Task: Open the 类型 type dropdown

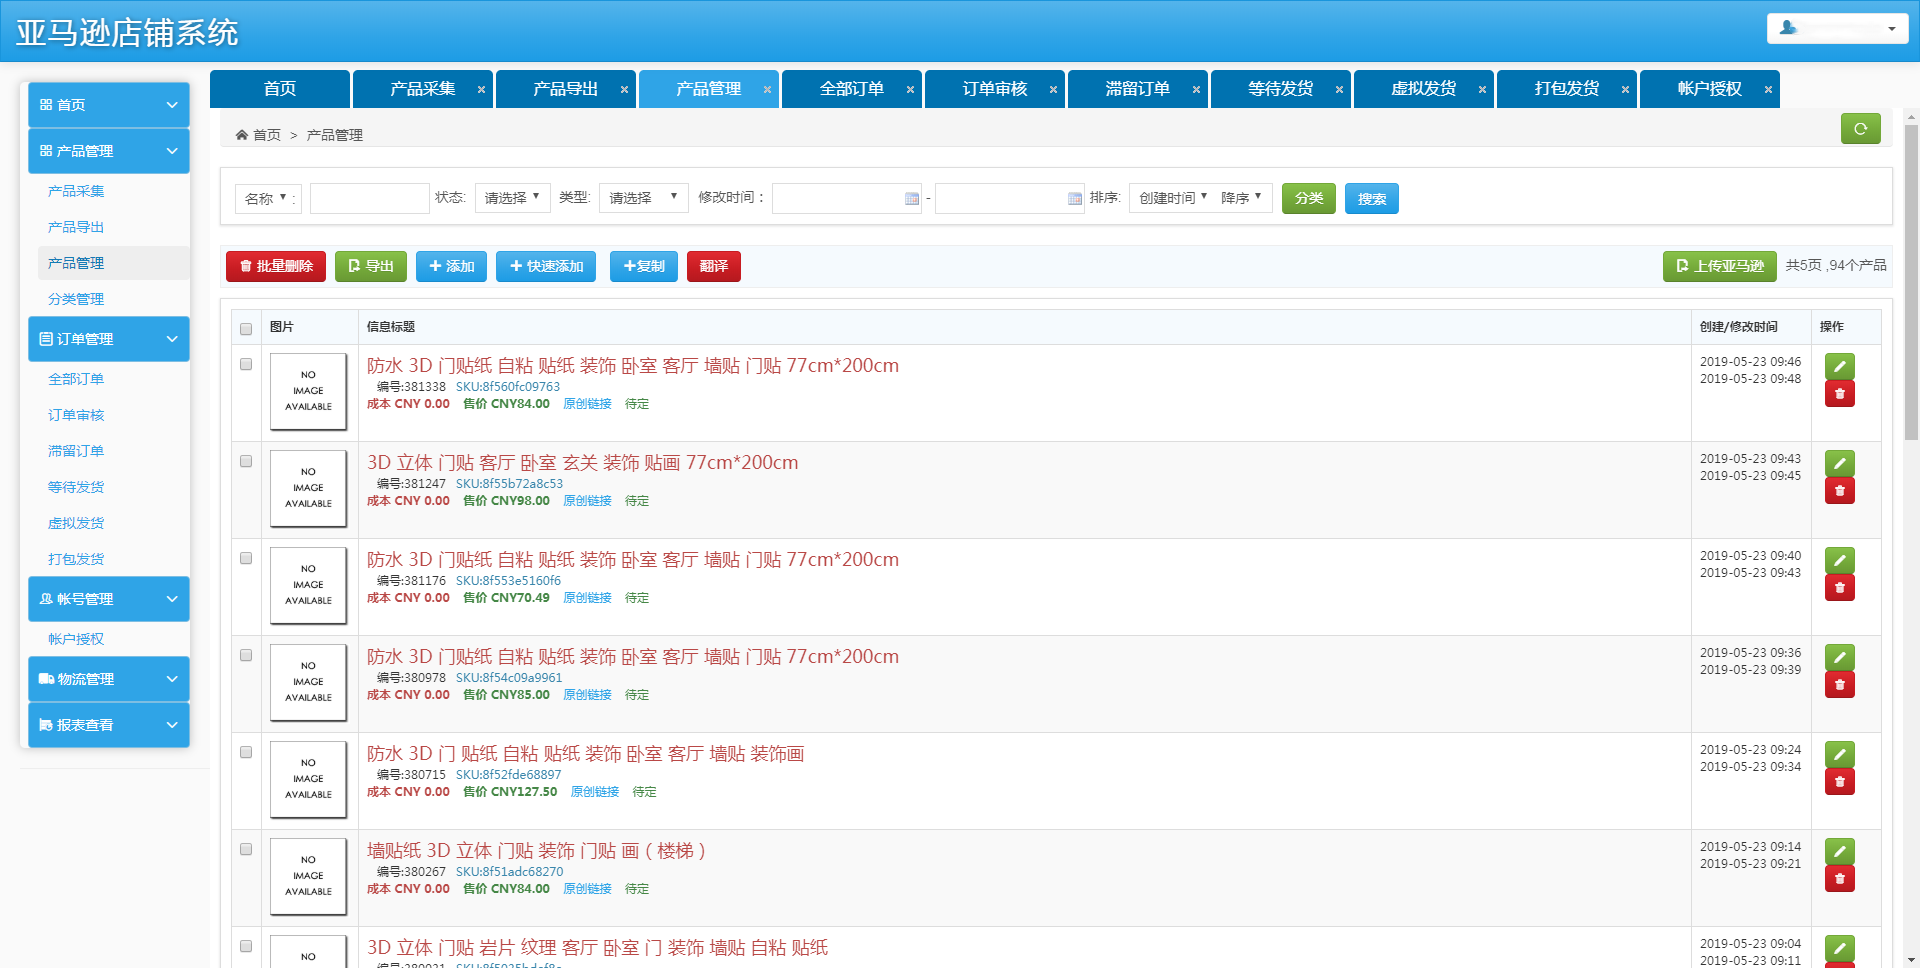Action: tap(643, 198)
